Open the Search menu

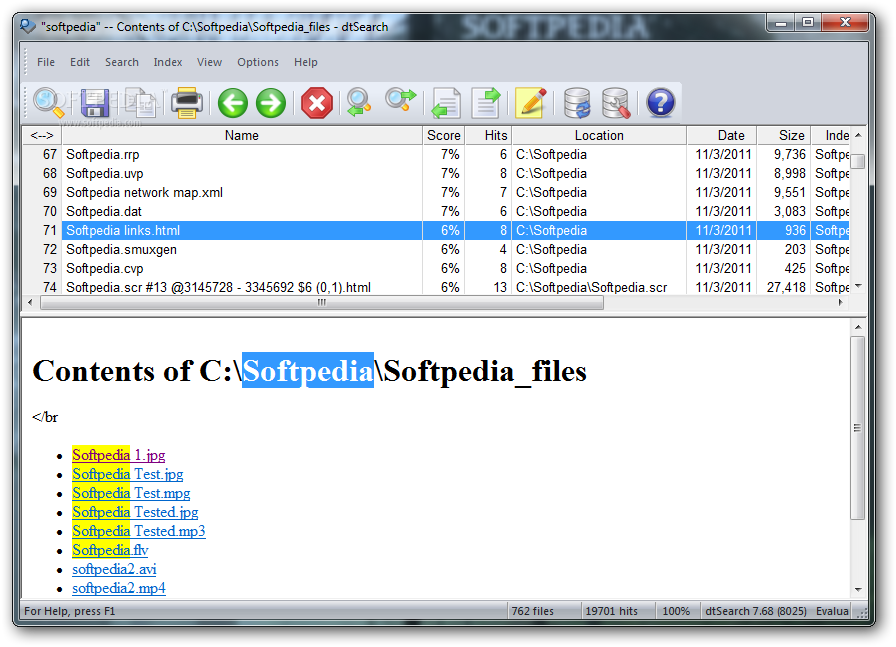(x=122, y=62)
